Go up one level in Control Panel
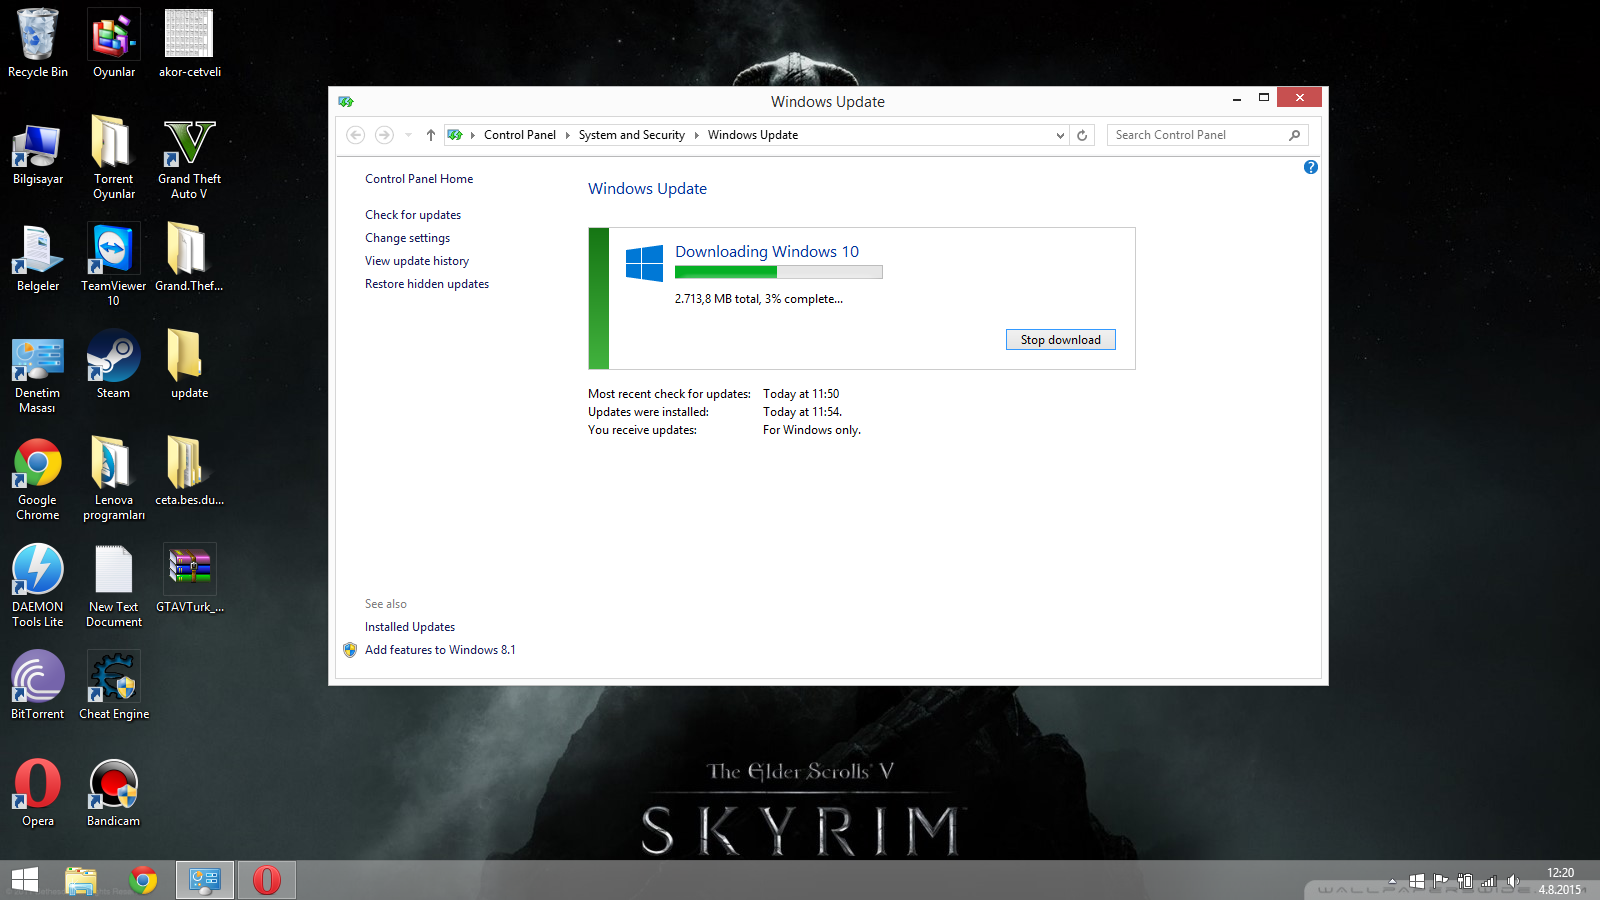Image resolution: width=1600 pixels, height=900 pixels. point(431,135)
